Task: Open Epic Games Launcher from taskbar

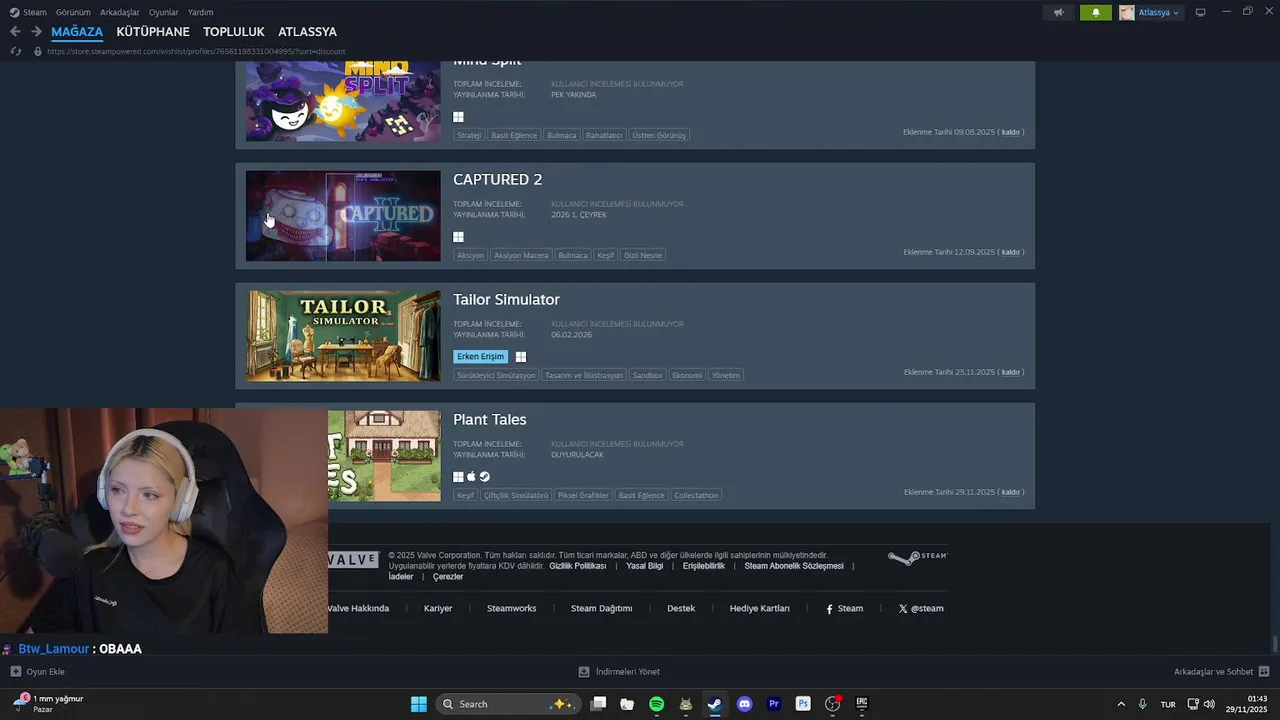Action: 861,704
